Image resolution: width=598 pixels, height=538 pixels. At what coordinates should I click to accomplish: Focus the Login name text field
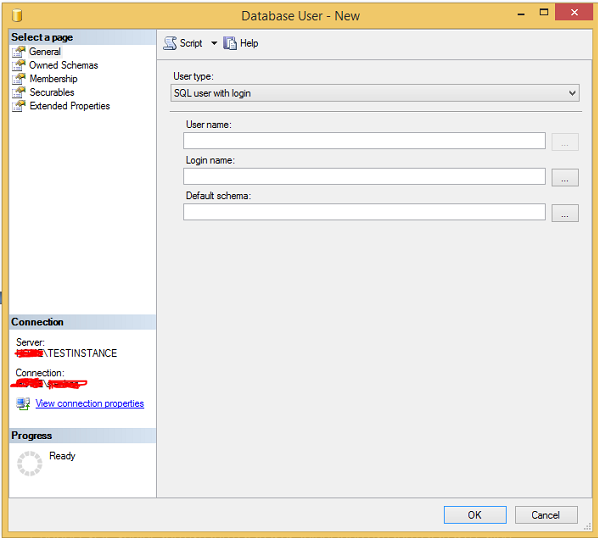click(x=364, y=177)
